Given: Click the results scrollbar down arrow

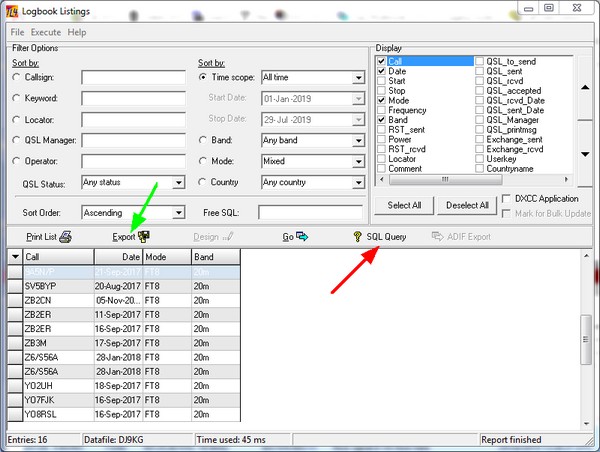Looking at the screenshot, I should 586,424.
